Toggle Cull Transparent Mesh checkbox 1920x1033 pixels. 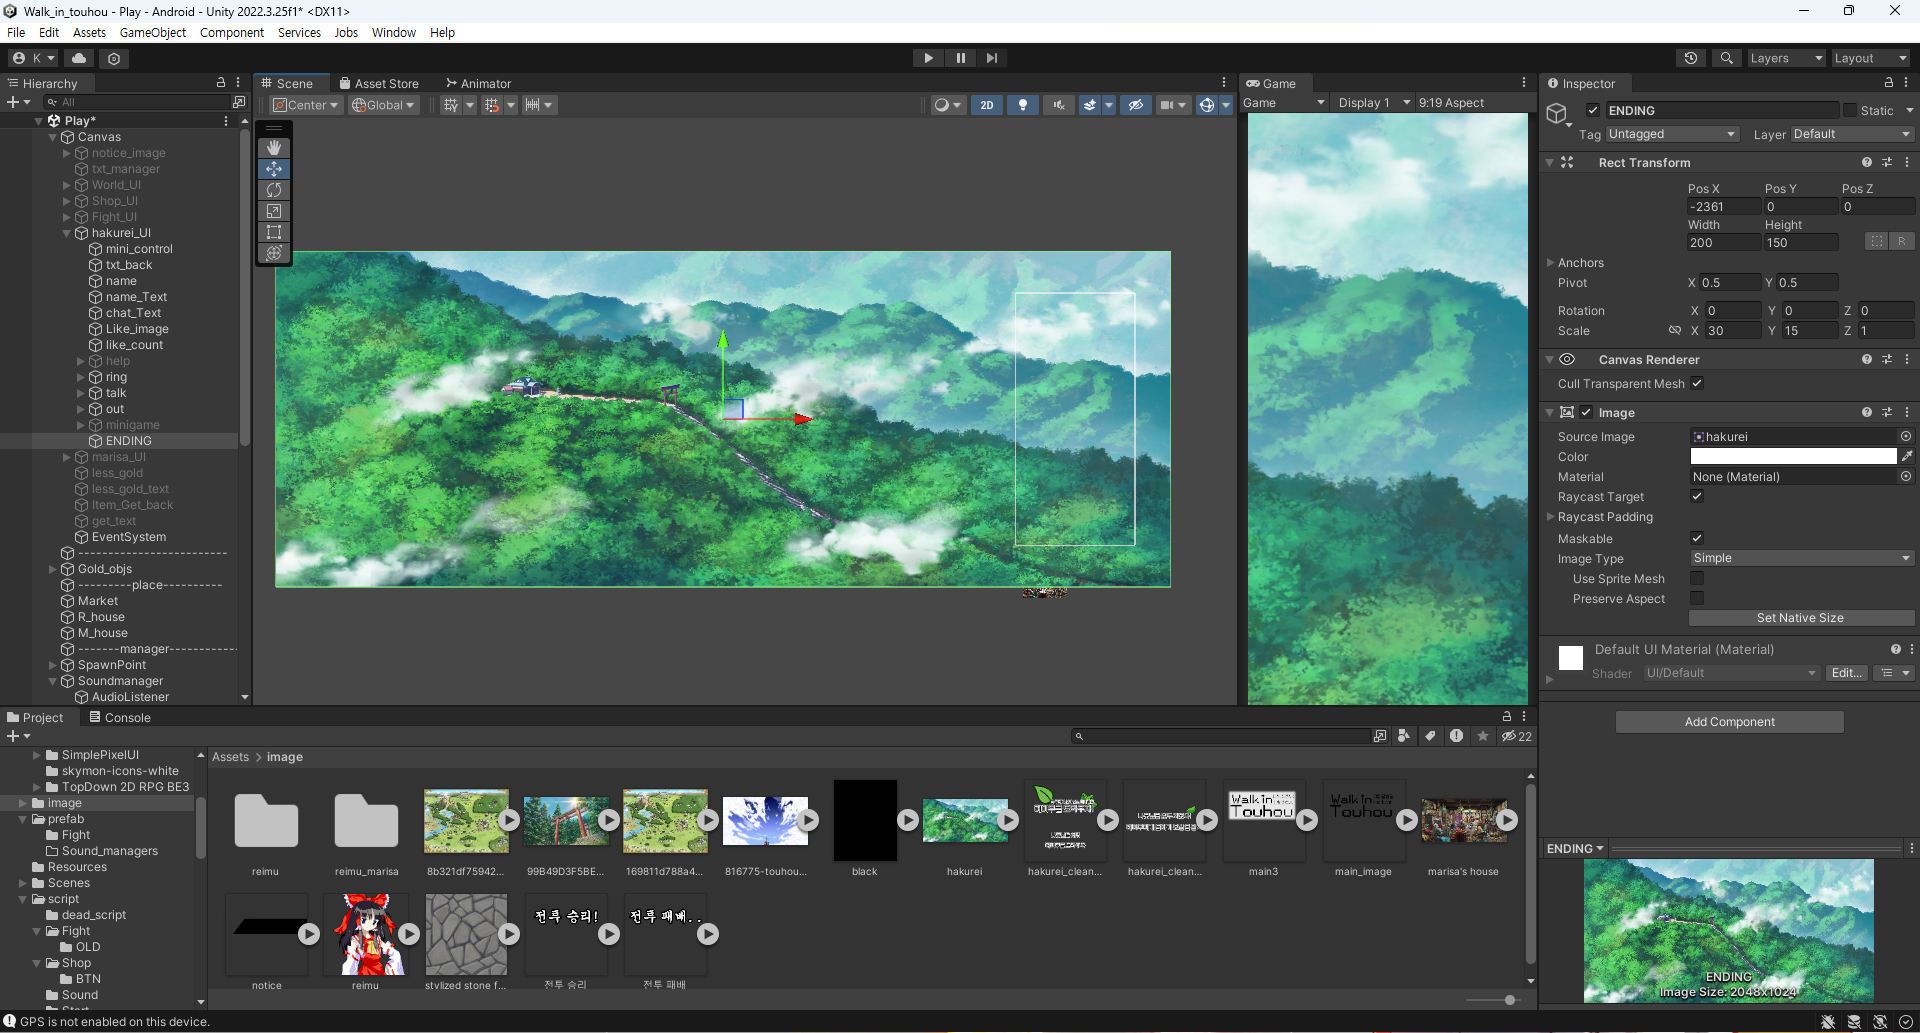1697,384
